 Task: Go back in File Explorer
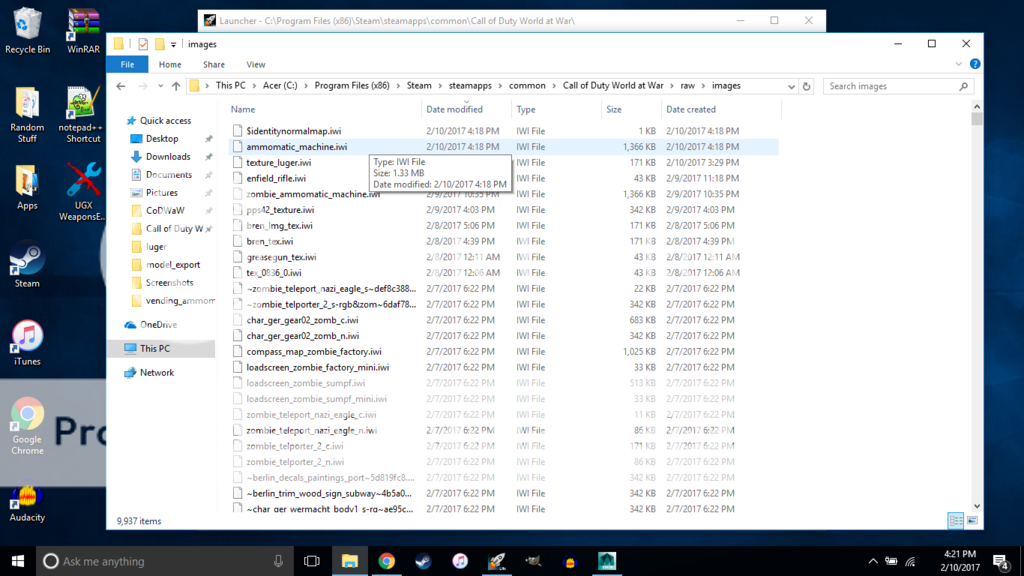click(121, 86)
